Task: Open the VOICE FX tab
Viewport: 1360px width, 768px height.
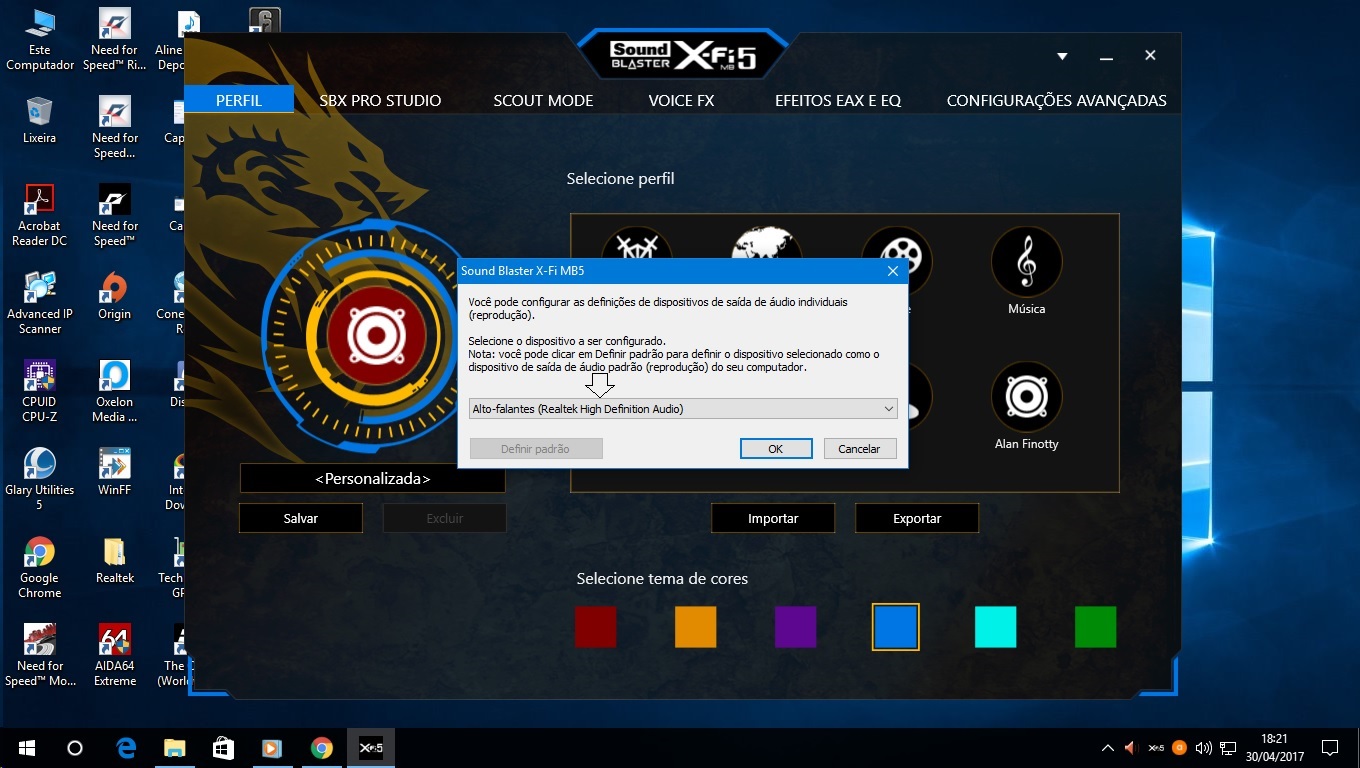Action: [681, 100]
